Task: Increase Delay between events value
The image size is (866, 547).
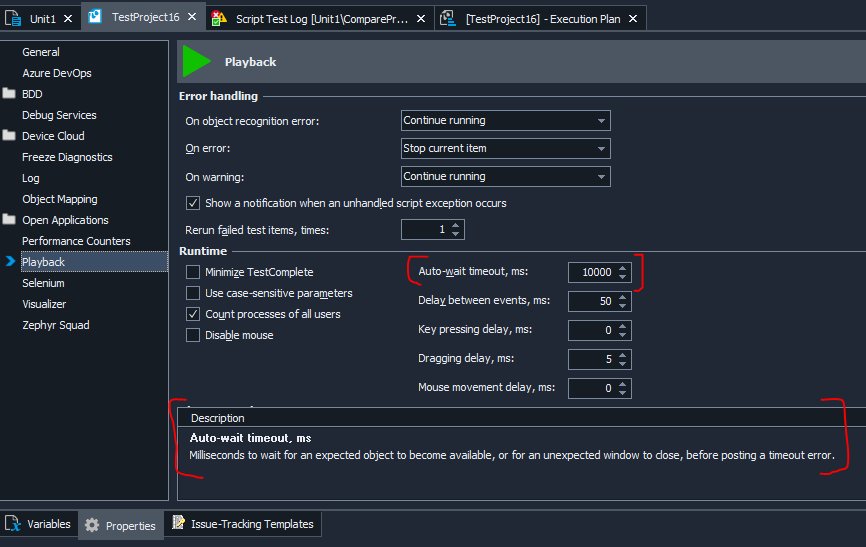Action: [x=622, y=297]
